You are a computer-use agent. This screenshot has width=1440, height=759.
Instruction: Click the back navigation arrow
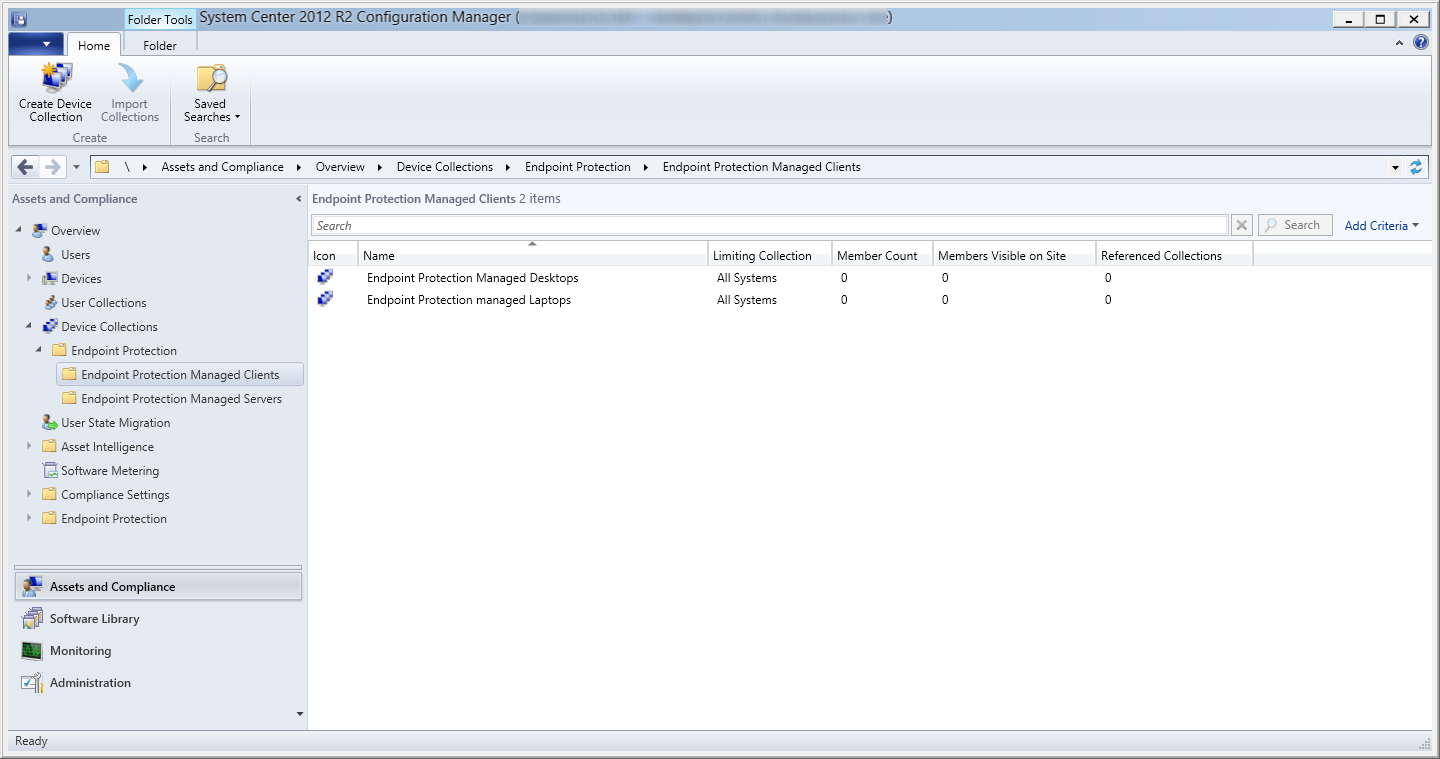pos(26,167)
